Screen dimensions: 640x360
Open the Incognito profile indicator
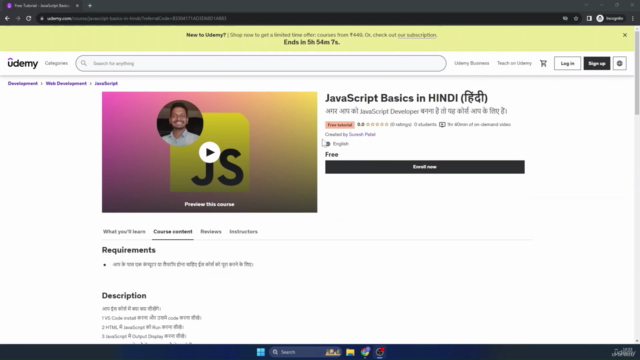pyautogui.click(x=610, y=18)
